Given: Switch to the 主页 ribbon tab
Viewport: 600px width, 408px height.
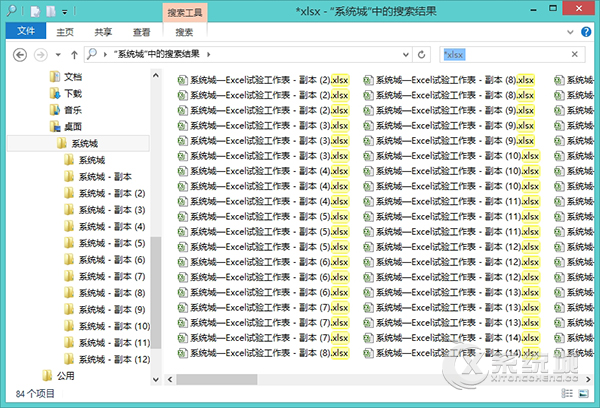Looking at the screenshot, I should 65,32.
